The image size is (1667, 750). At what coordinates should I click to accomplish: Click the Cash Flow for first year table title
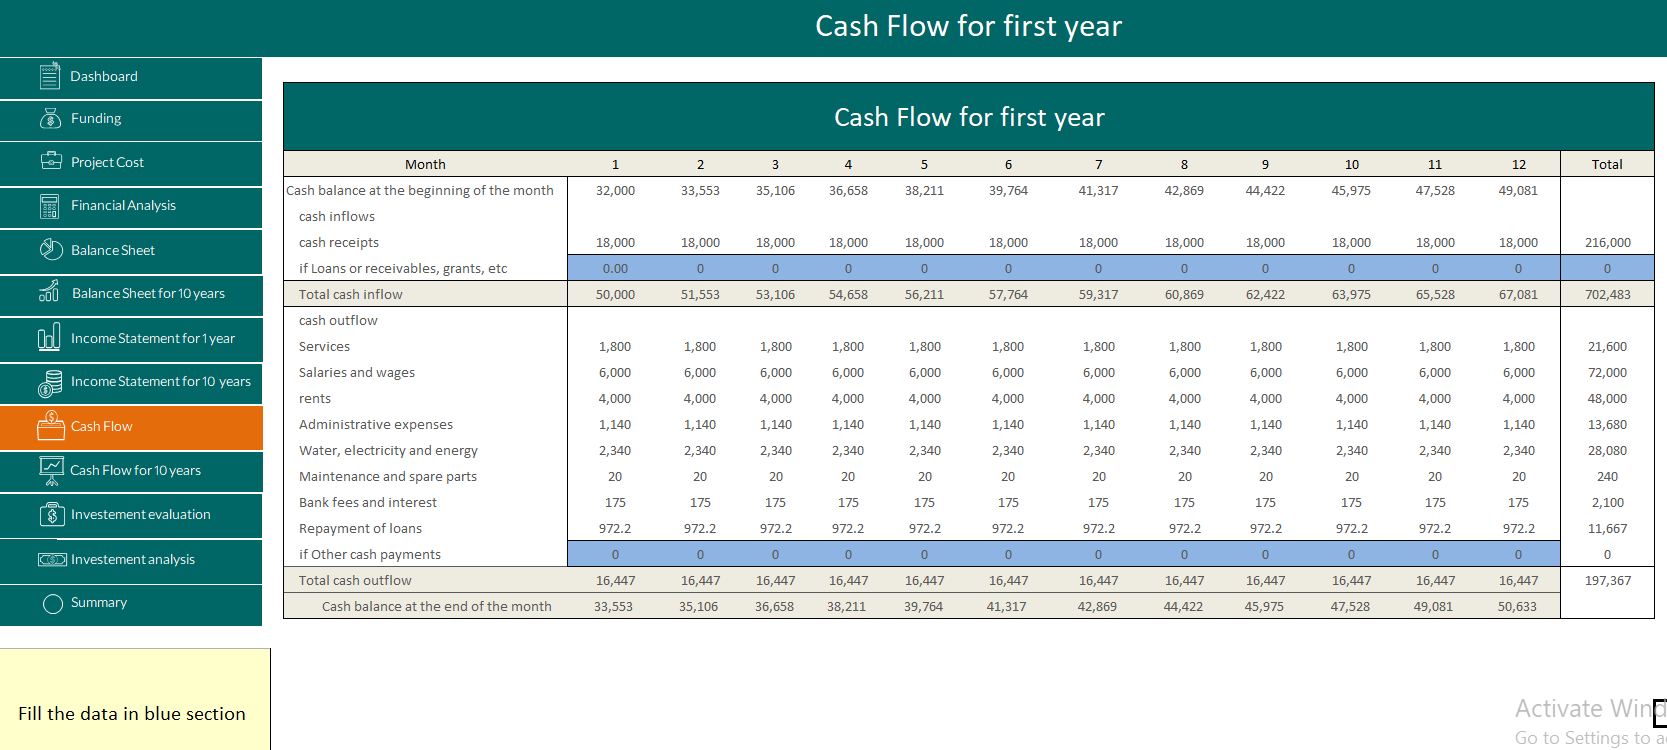(x=969, y=117)
